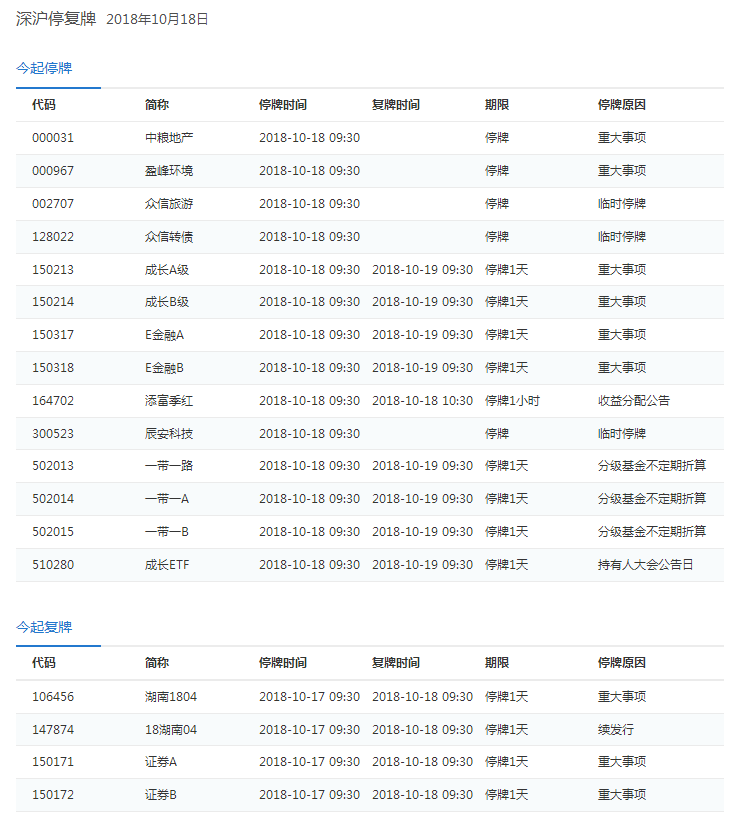The height and width of the screenshot is (822, 739).
Task: Click stock code 000031
Action: click(53, 138)
